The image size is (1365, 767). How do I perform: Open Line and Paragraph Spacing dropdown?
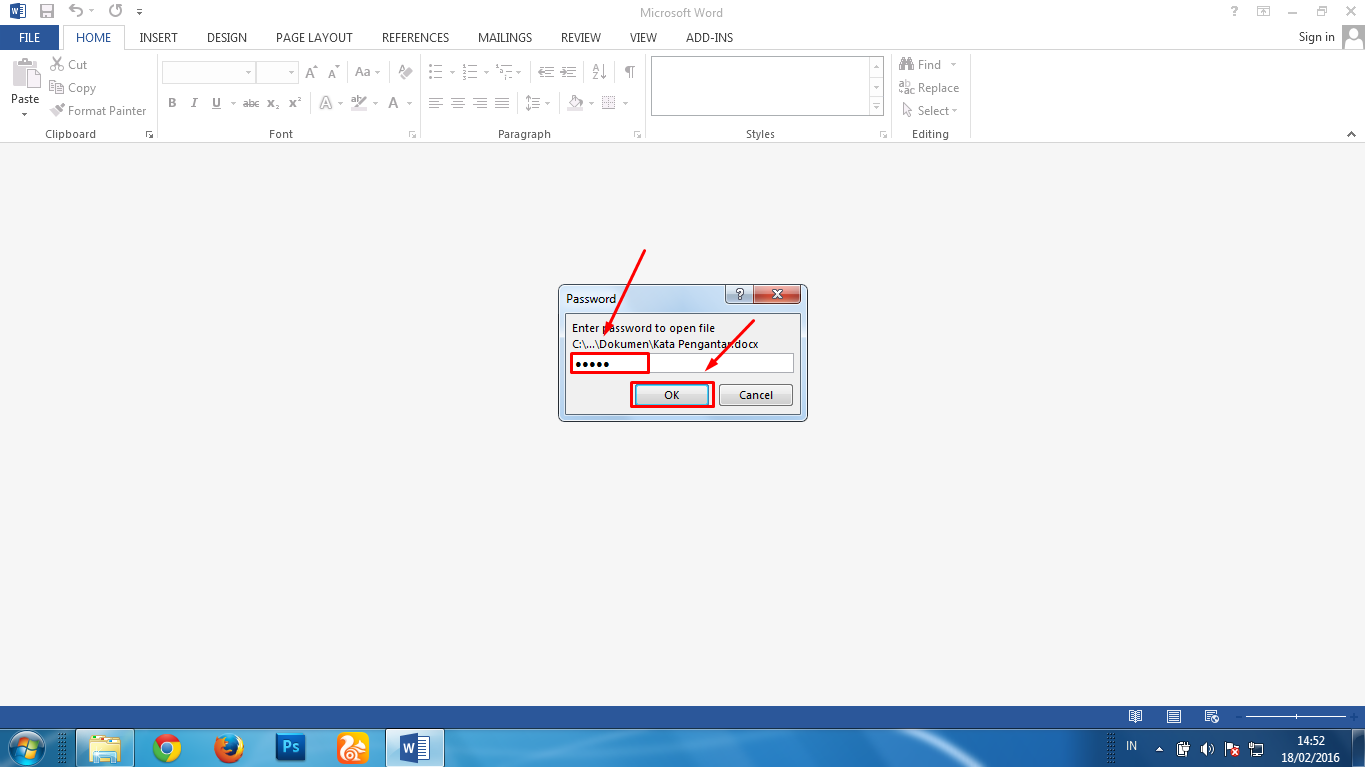tap(538, 103)
